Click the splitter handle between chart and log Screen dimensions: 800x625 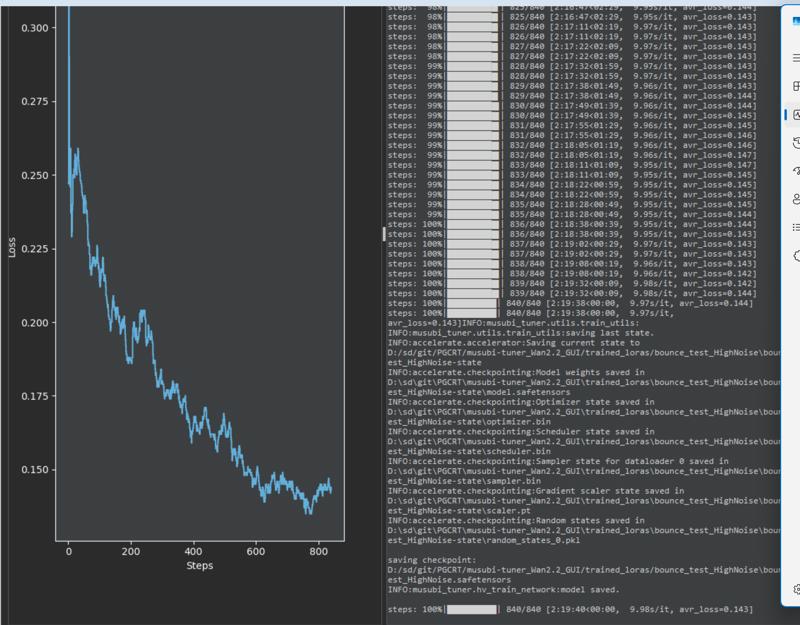(384, 234)
